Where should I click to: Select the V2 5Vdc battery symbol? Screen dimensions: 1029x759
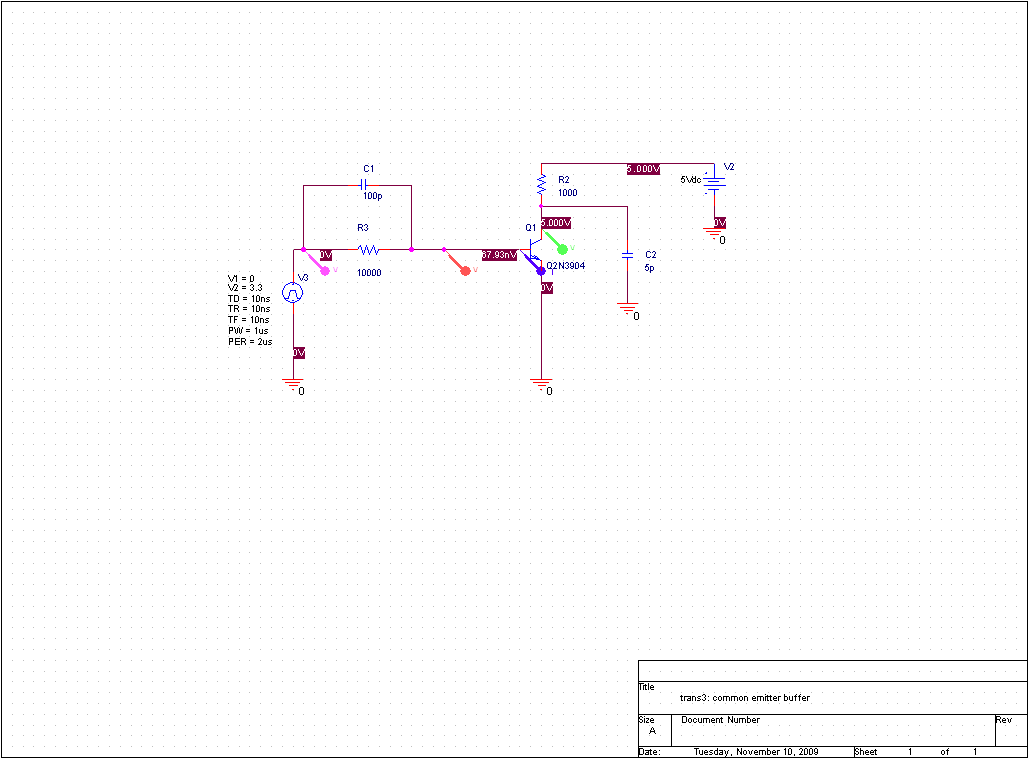click(x=714, y=181)
